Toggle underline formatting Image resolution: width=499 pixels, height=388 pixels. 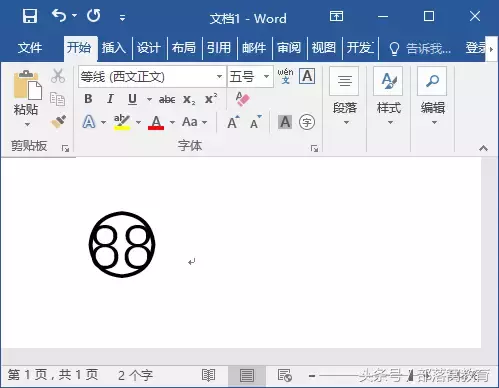pyautogui.click(x=132, y=99)
